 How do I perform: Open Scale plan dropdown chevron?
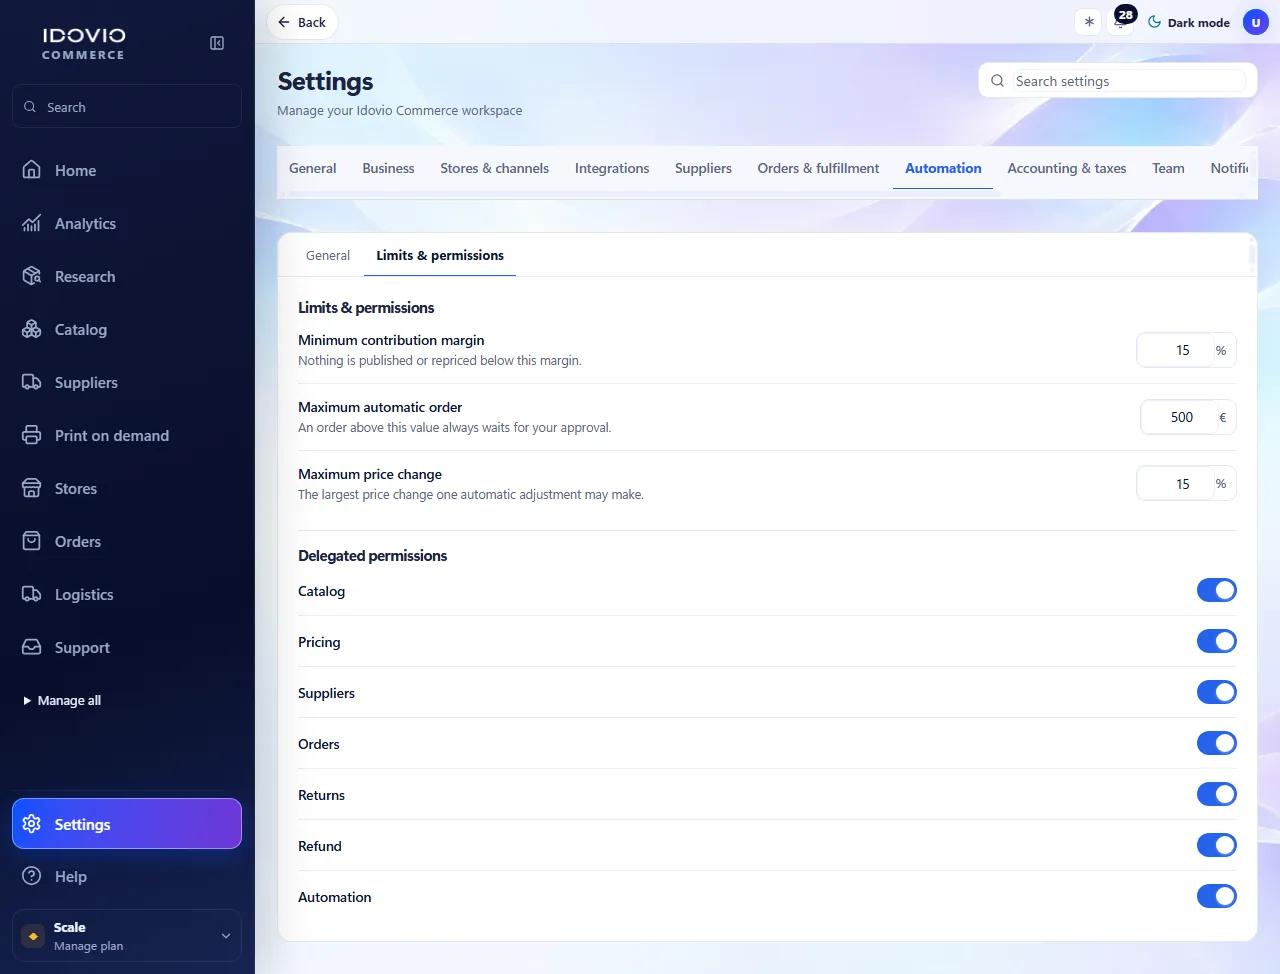pos(226,936)
